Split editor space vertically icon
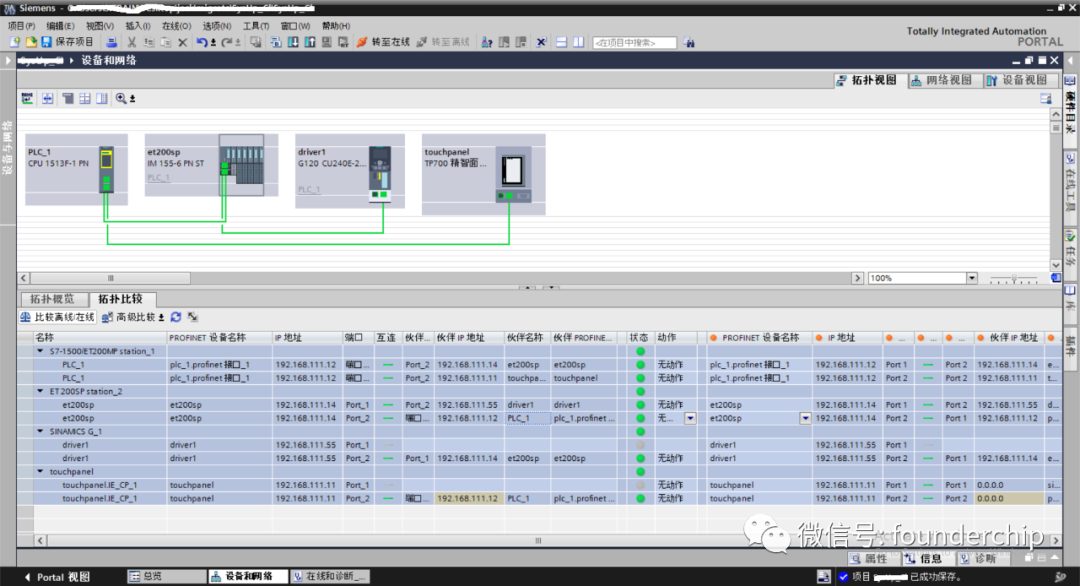1080x586 pixels. click(x=579, y=43)
